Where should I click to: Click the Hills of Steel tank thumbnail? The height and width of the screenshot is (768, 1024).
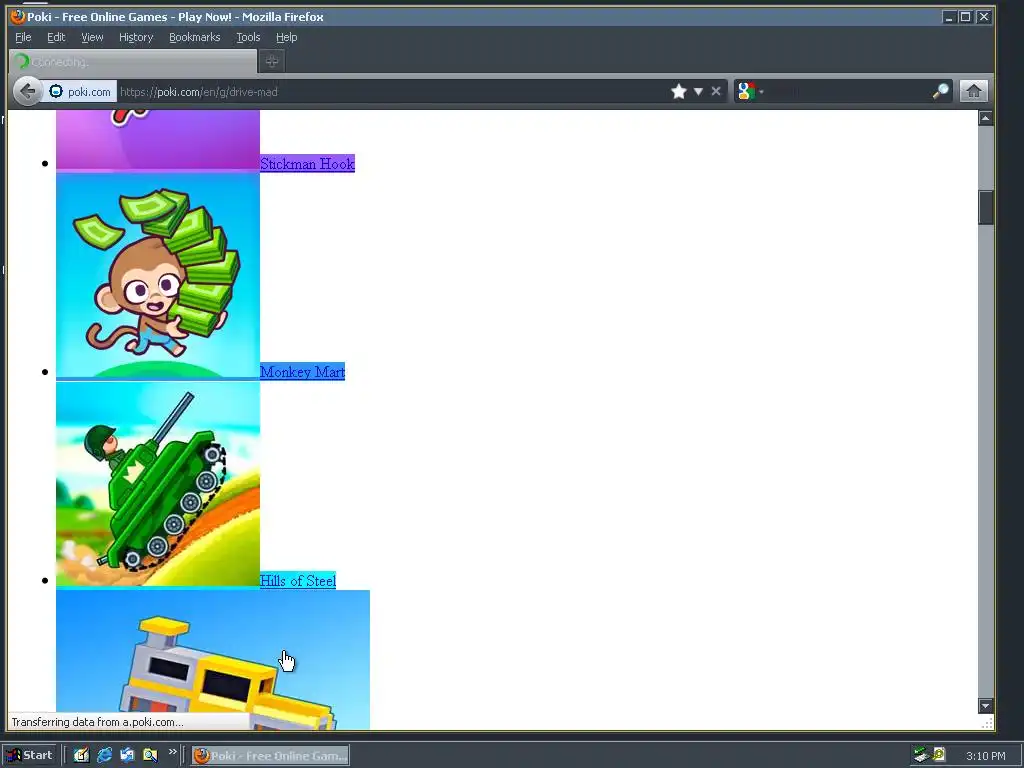(x=158, y=485)
